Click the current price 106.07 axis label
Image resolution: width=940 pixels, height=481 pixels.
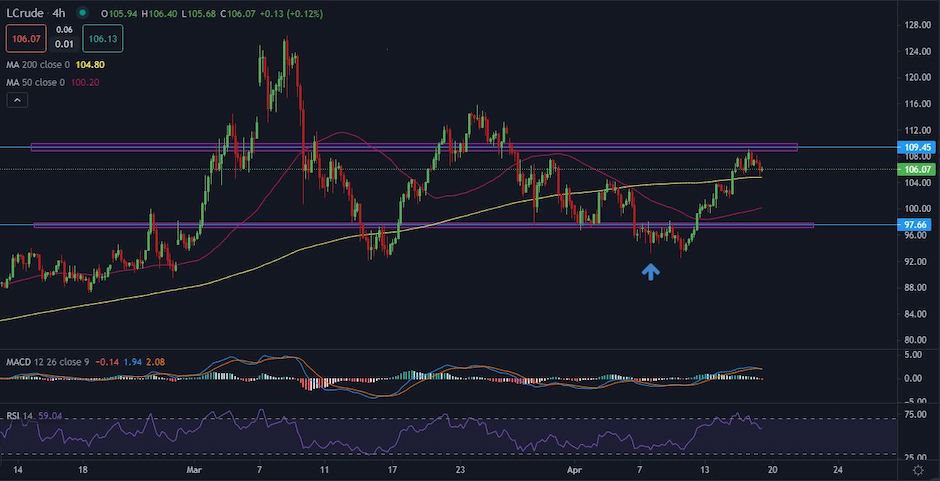pos(917,170)
